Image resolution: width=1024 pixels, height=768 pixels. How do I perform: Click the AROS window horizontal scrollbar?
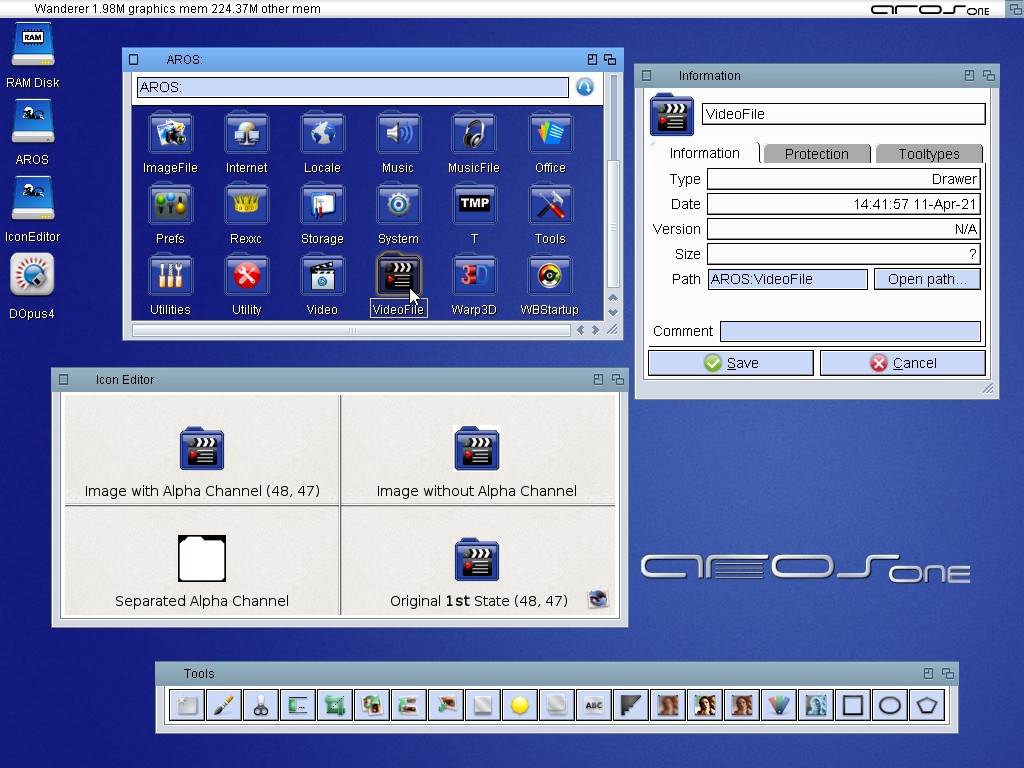click(x=351, y=330)
